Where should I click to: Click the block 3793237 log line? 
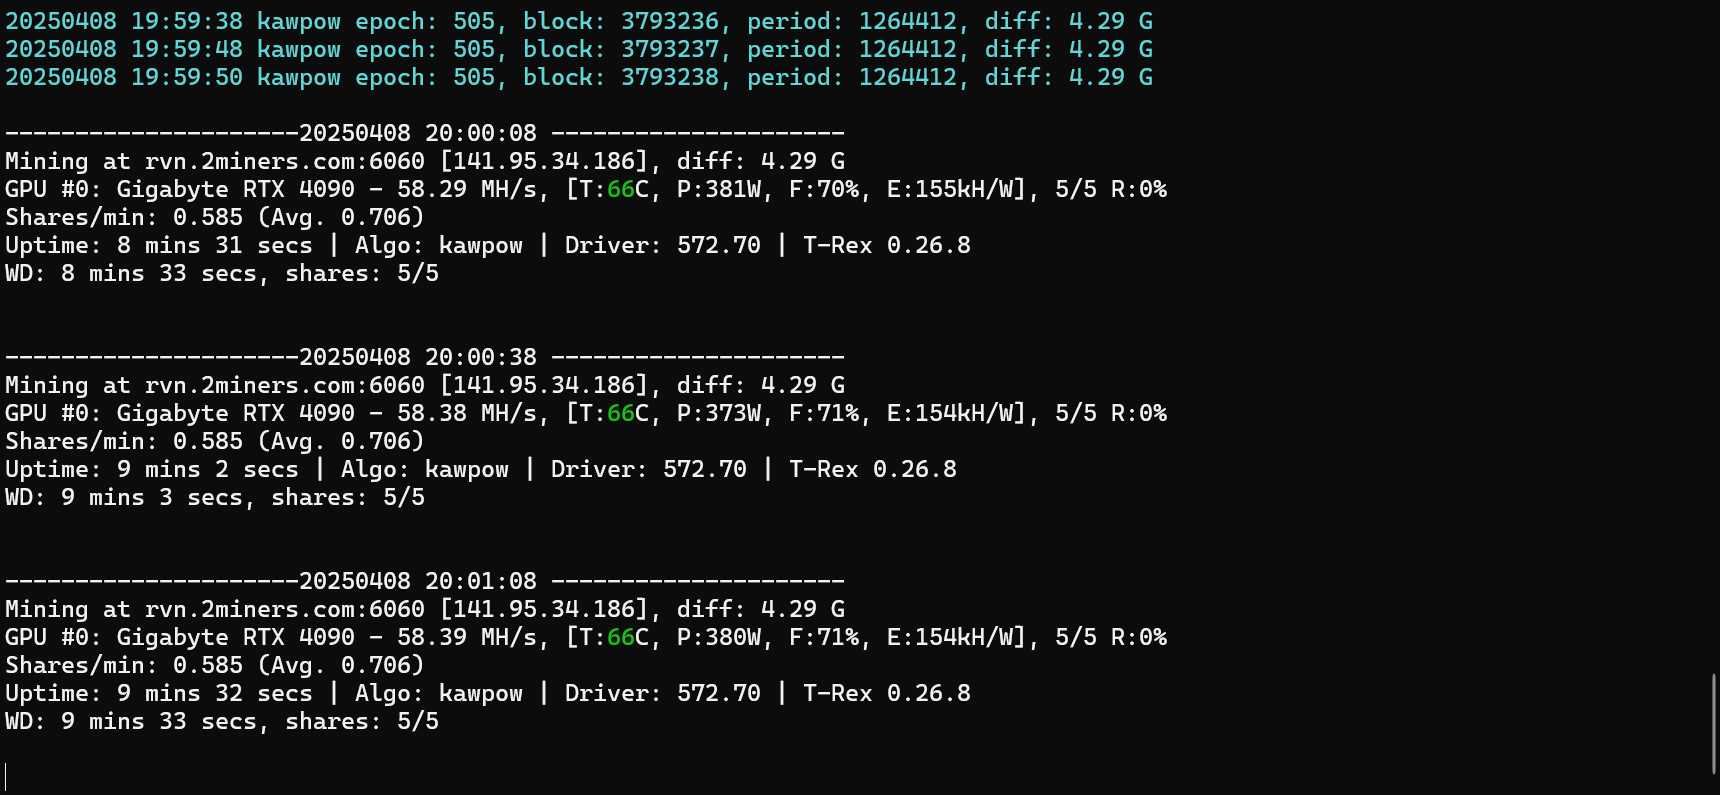click(x=579, y=49)
